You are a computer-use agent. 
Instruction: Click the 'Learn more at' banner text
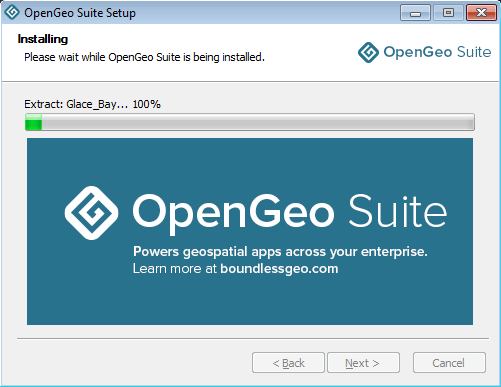[x=175, y=269]
